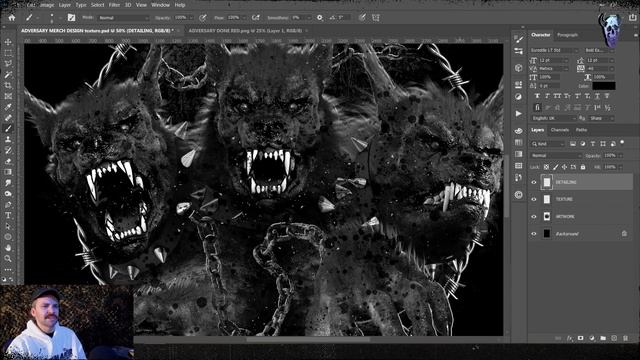Select the Gradient tool
The height and width of the screenshot is (360, 640).
[8, 172]
